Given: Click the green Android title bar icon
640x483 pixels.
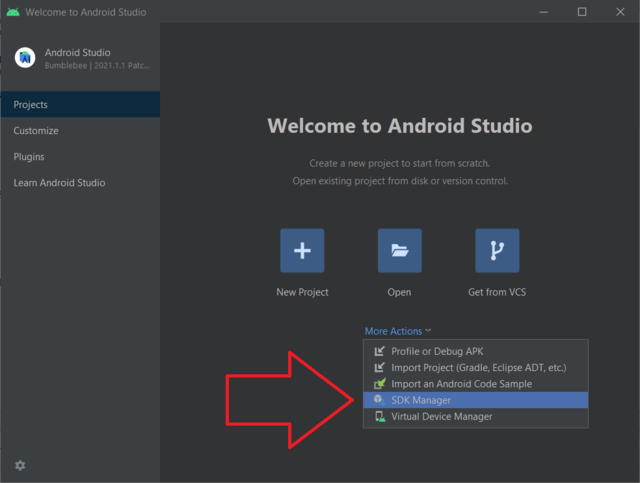Looking at the screenshot, I should point(13,12).
